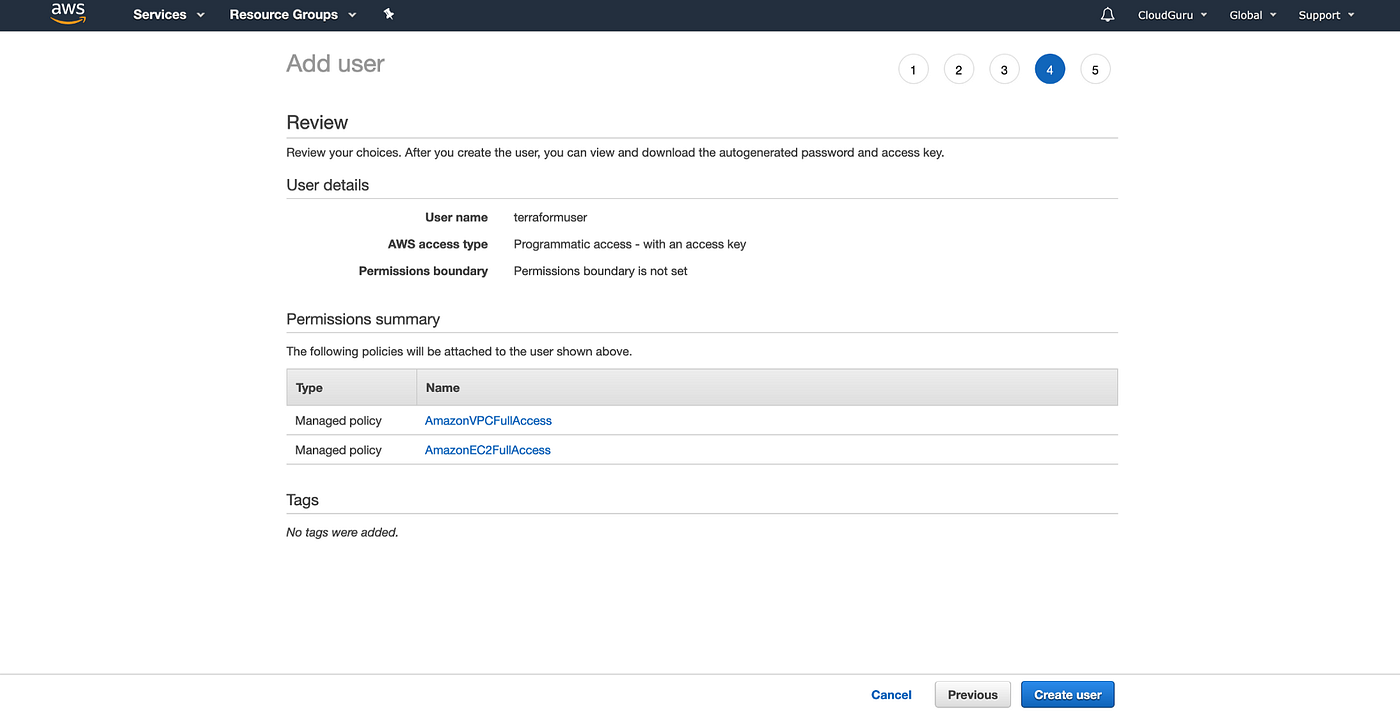This screenshot has width=1400, height=711.
Task: Select the Type column header
Action: 308,387
